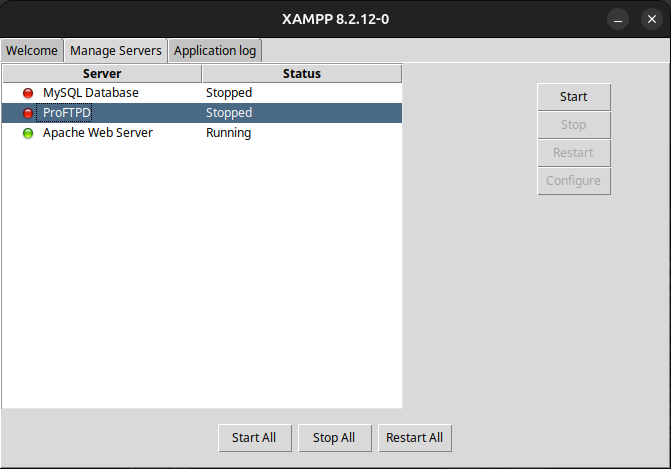Screen dimensions: 671x469
Task: Click the Running status of Apache
Action: click(228, 133)
